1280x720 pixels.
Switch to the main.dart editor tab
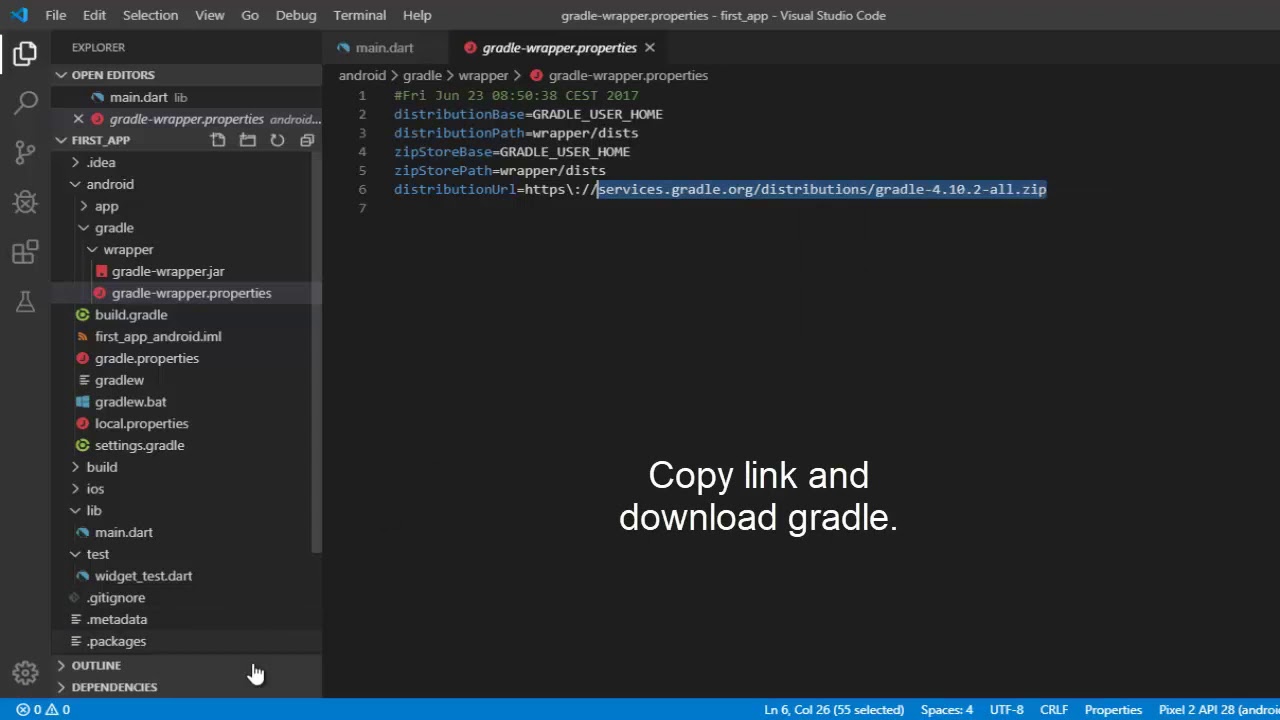pyautogui.click(x=384, y=48)
